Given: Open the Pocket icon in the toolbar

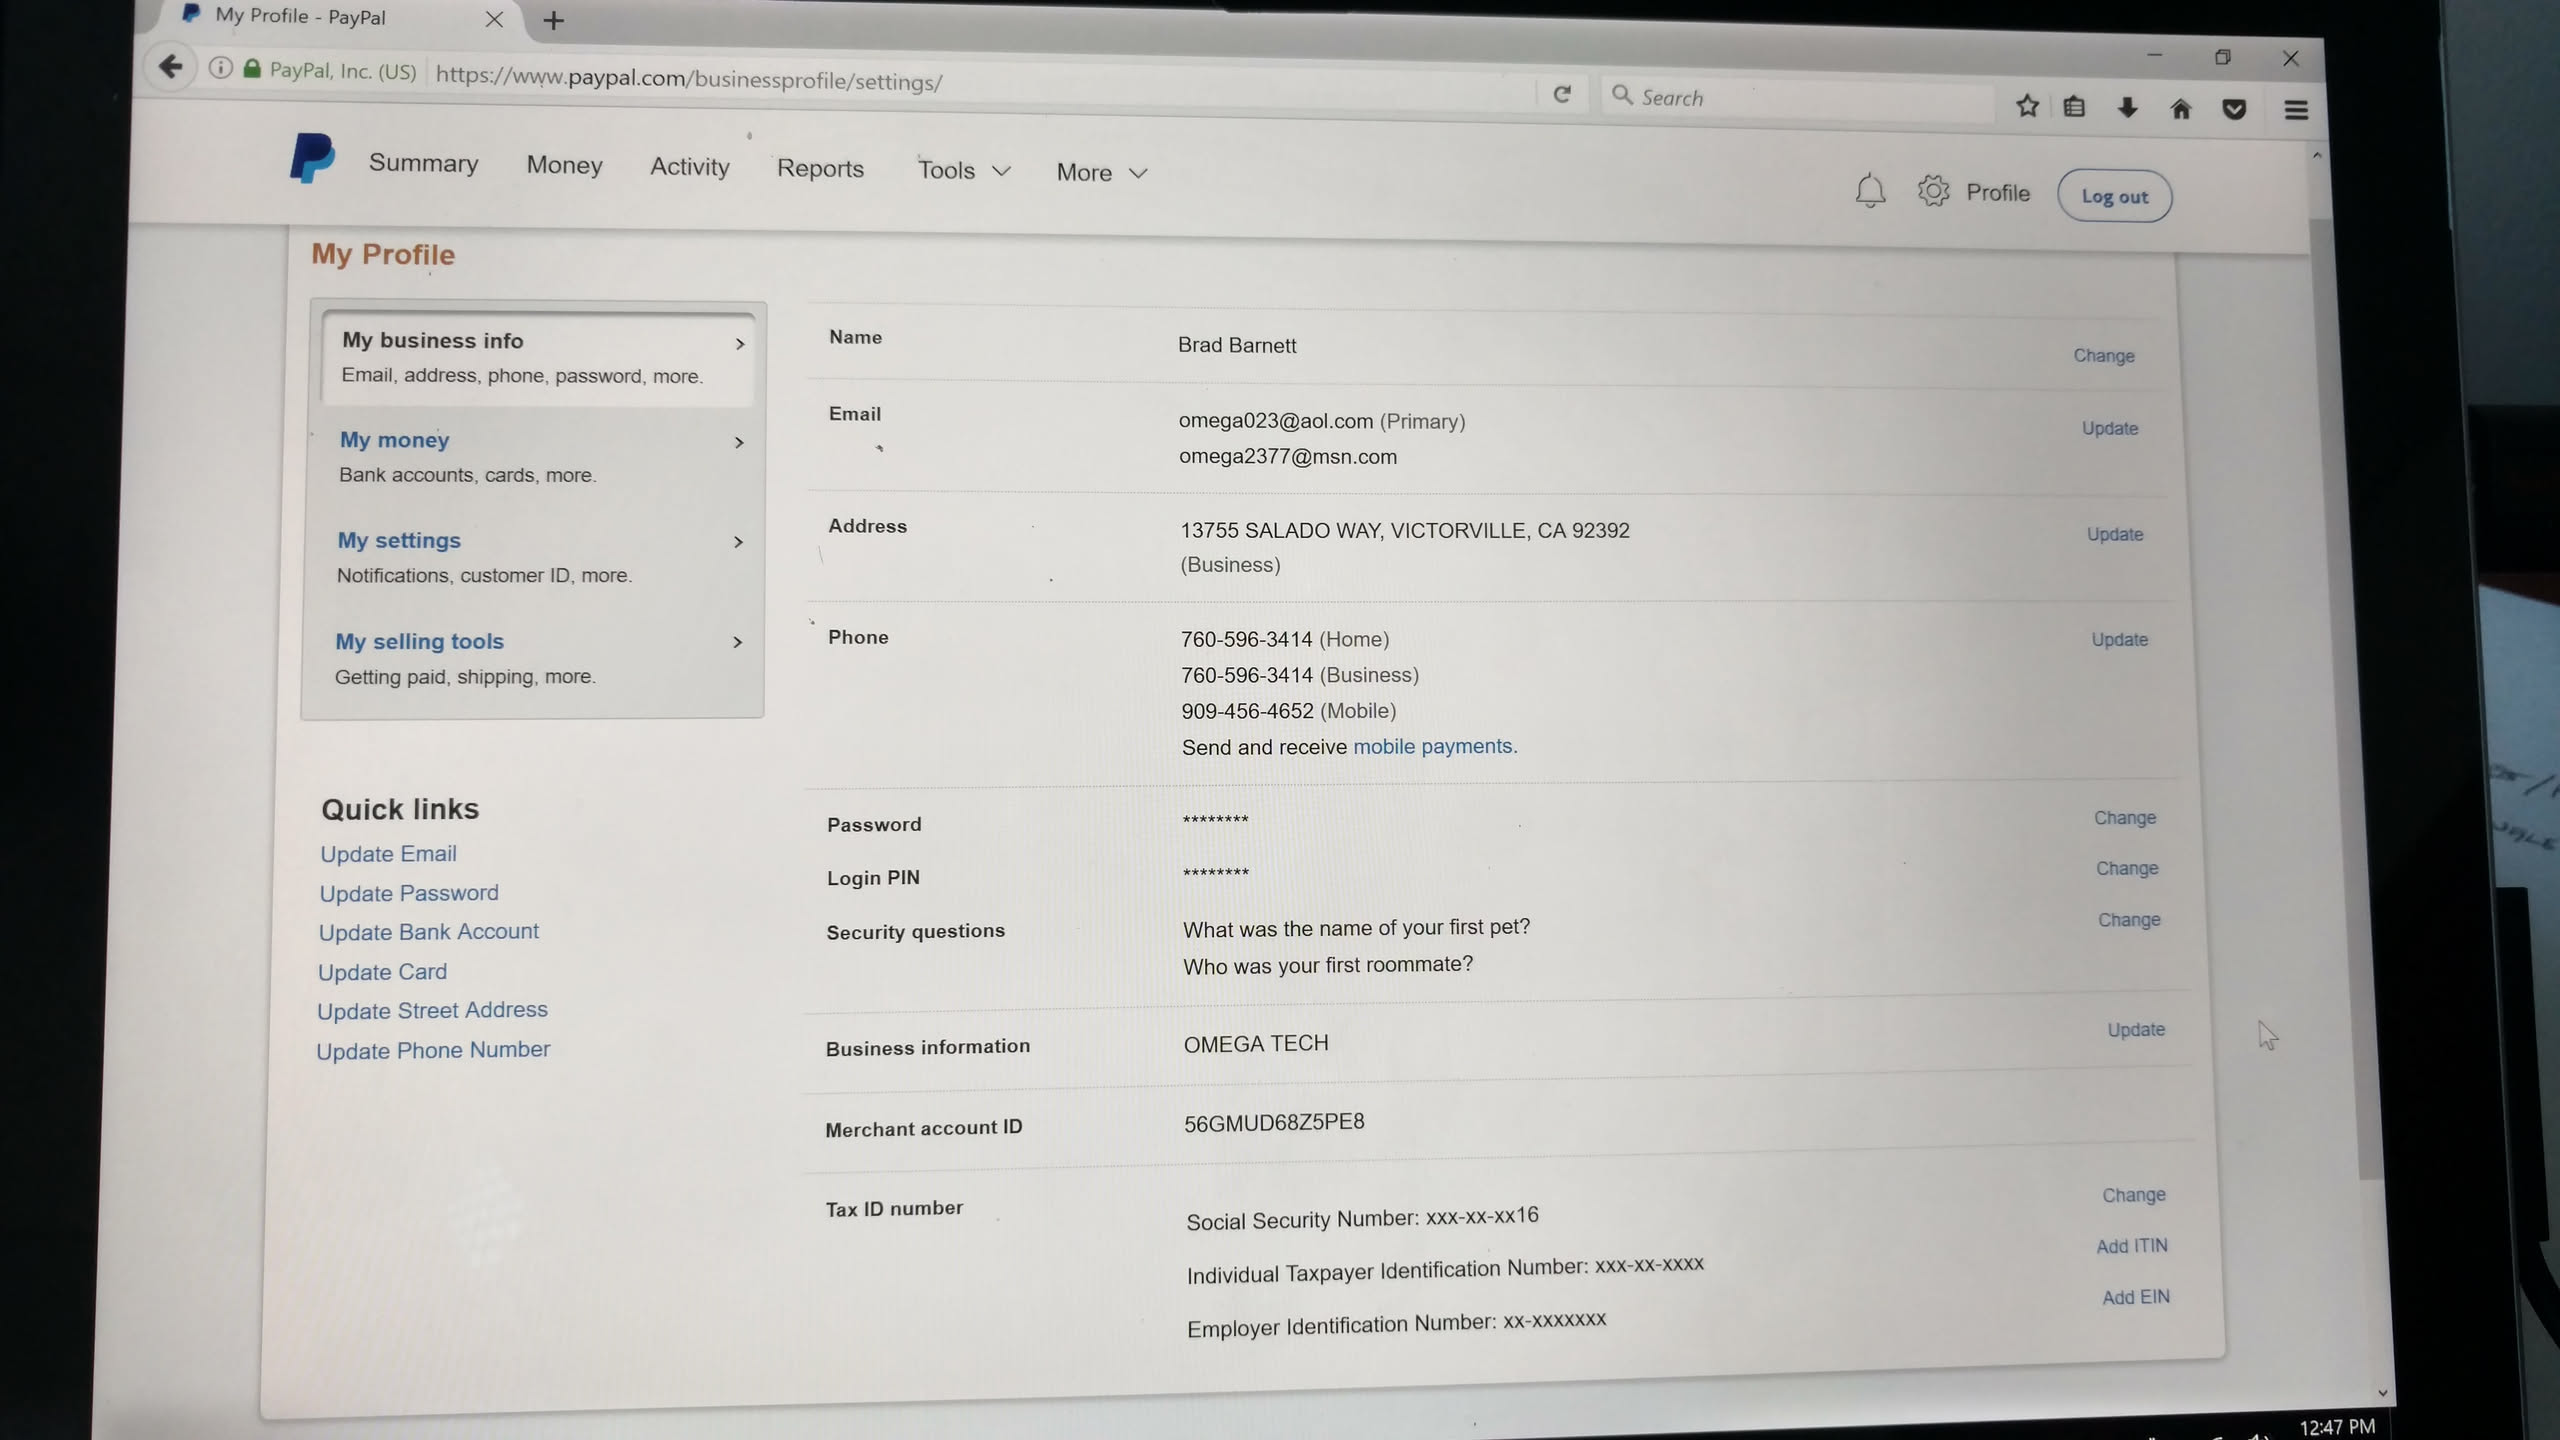Looking at the screenshot, I should point(2234,110).
